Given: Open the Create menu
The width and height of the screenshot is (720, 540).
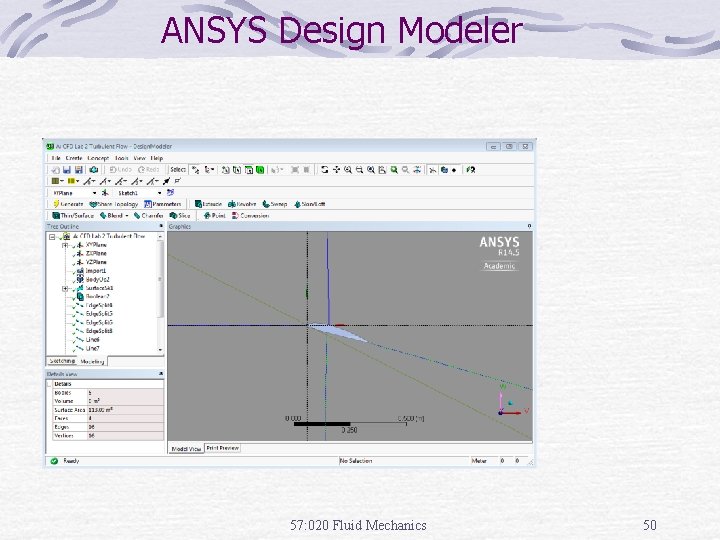Looking at the screenshot, I should click(73, 158).
